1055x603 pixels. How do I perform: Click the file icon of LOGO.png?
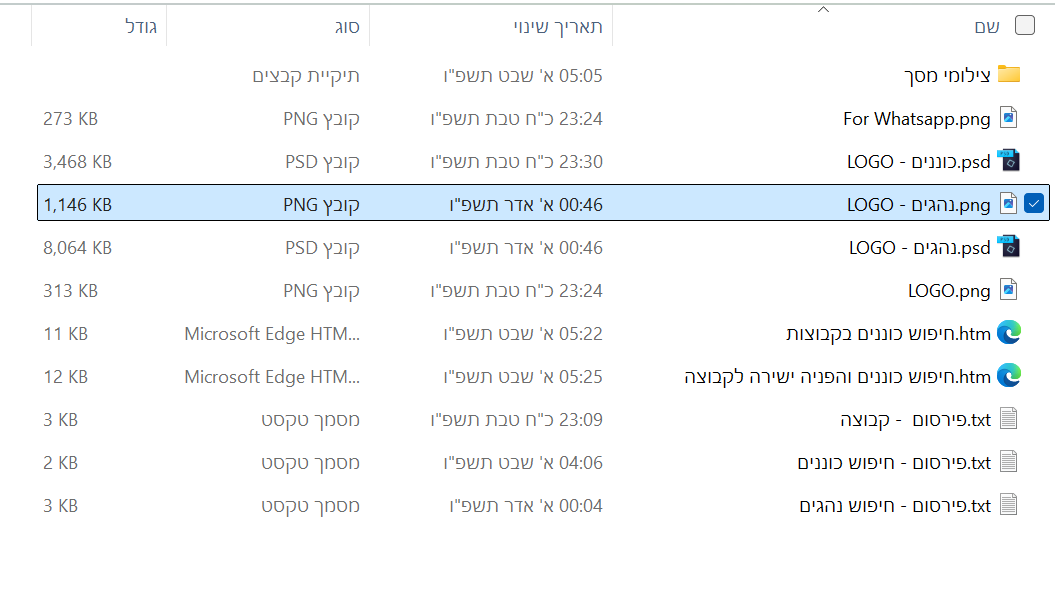point(1008,289)
